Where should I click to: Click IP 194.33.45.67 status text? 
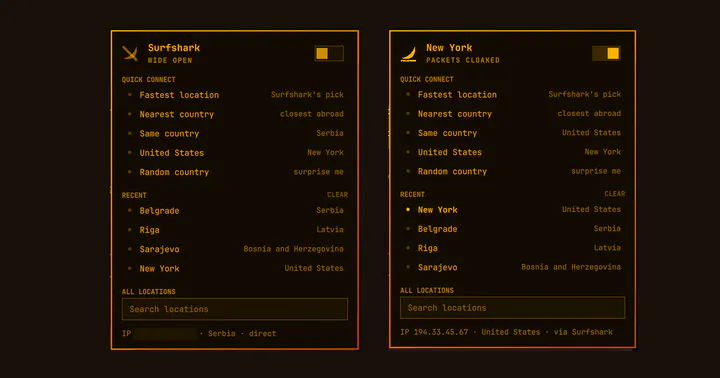click(x=434, y=332)
